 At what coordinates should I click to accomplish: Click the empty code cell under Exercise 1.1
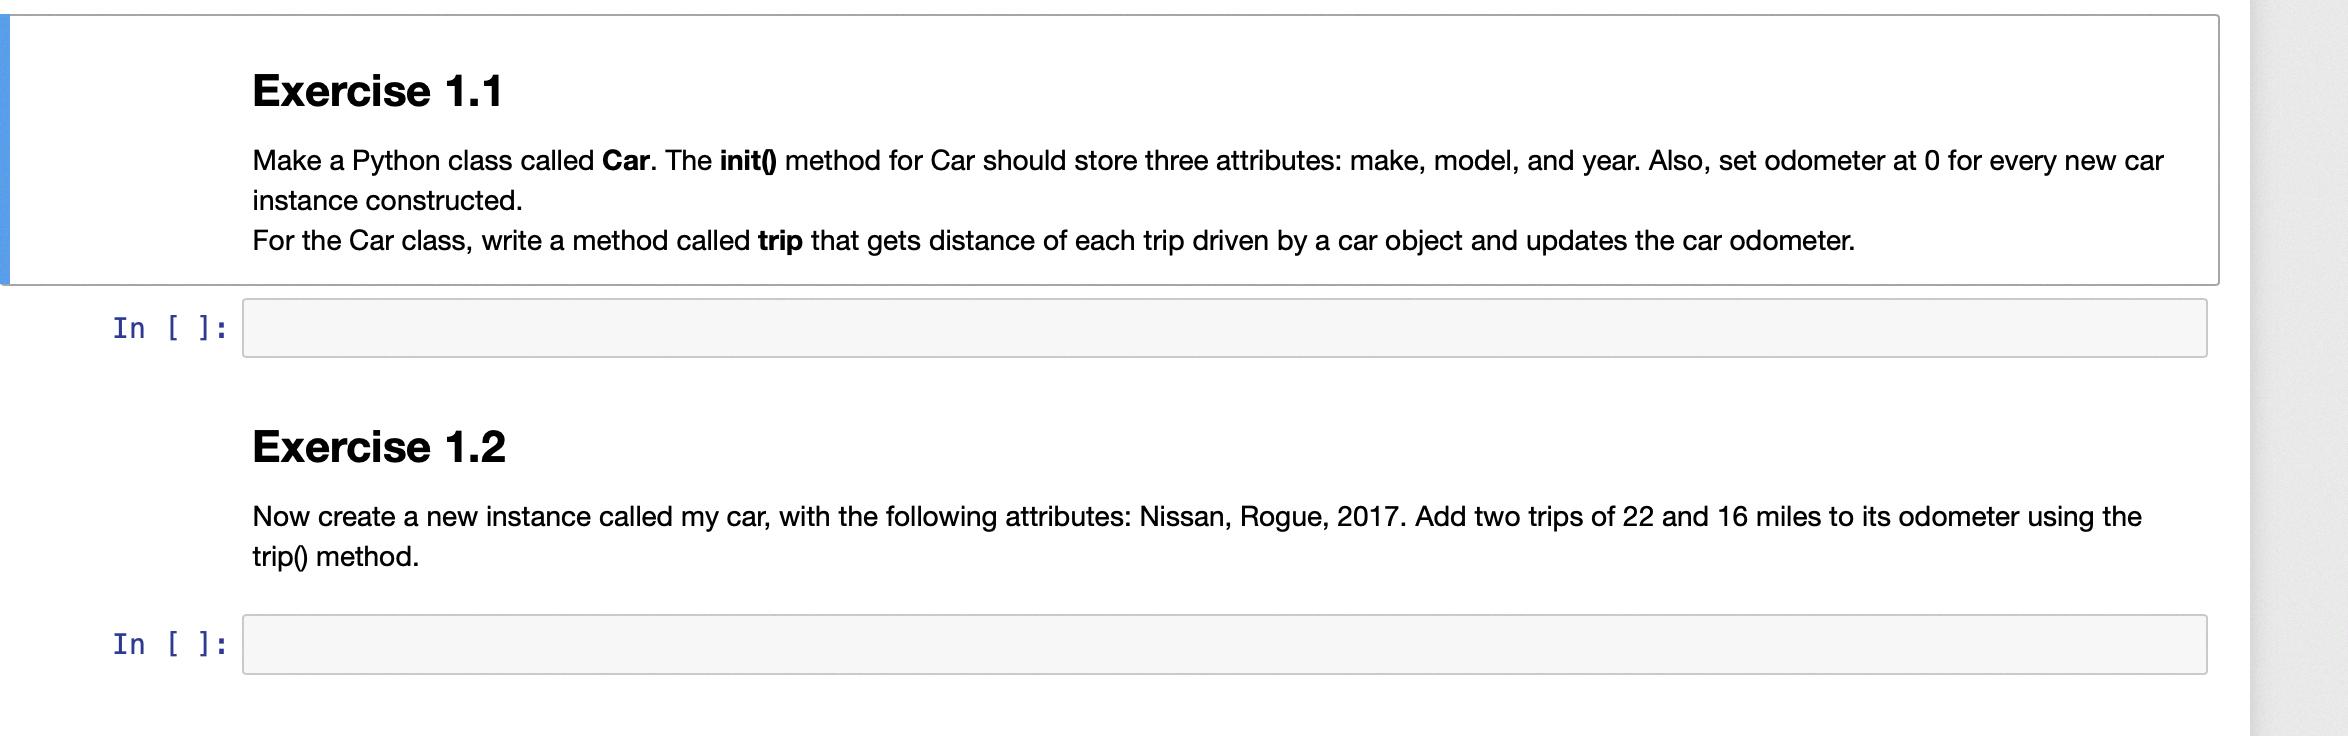point(1224,328)
